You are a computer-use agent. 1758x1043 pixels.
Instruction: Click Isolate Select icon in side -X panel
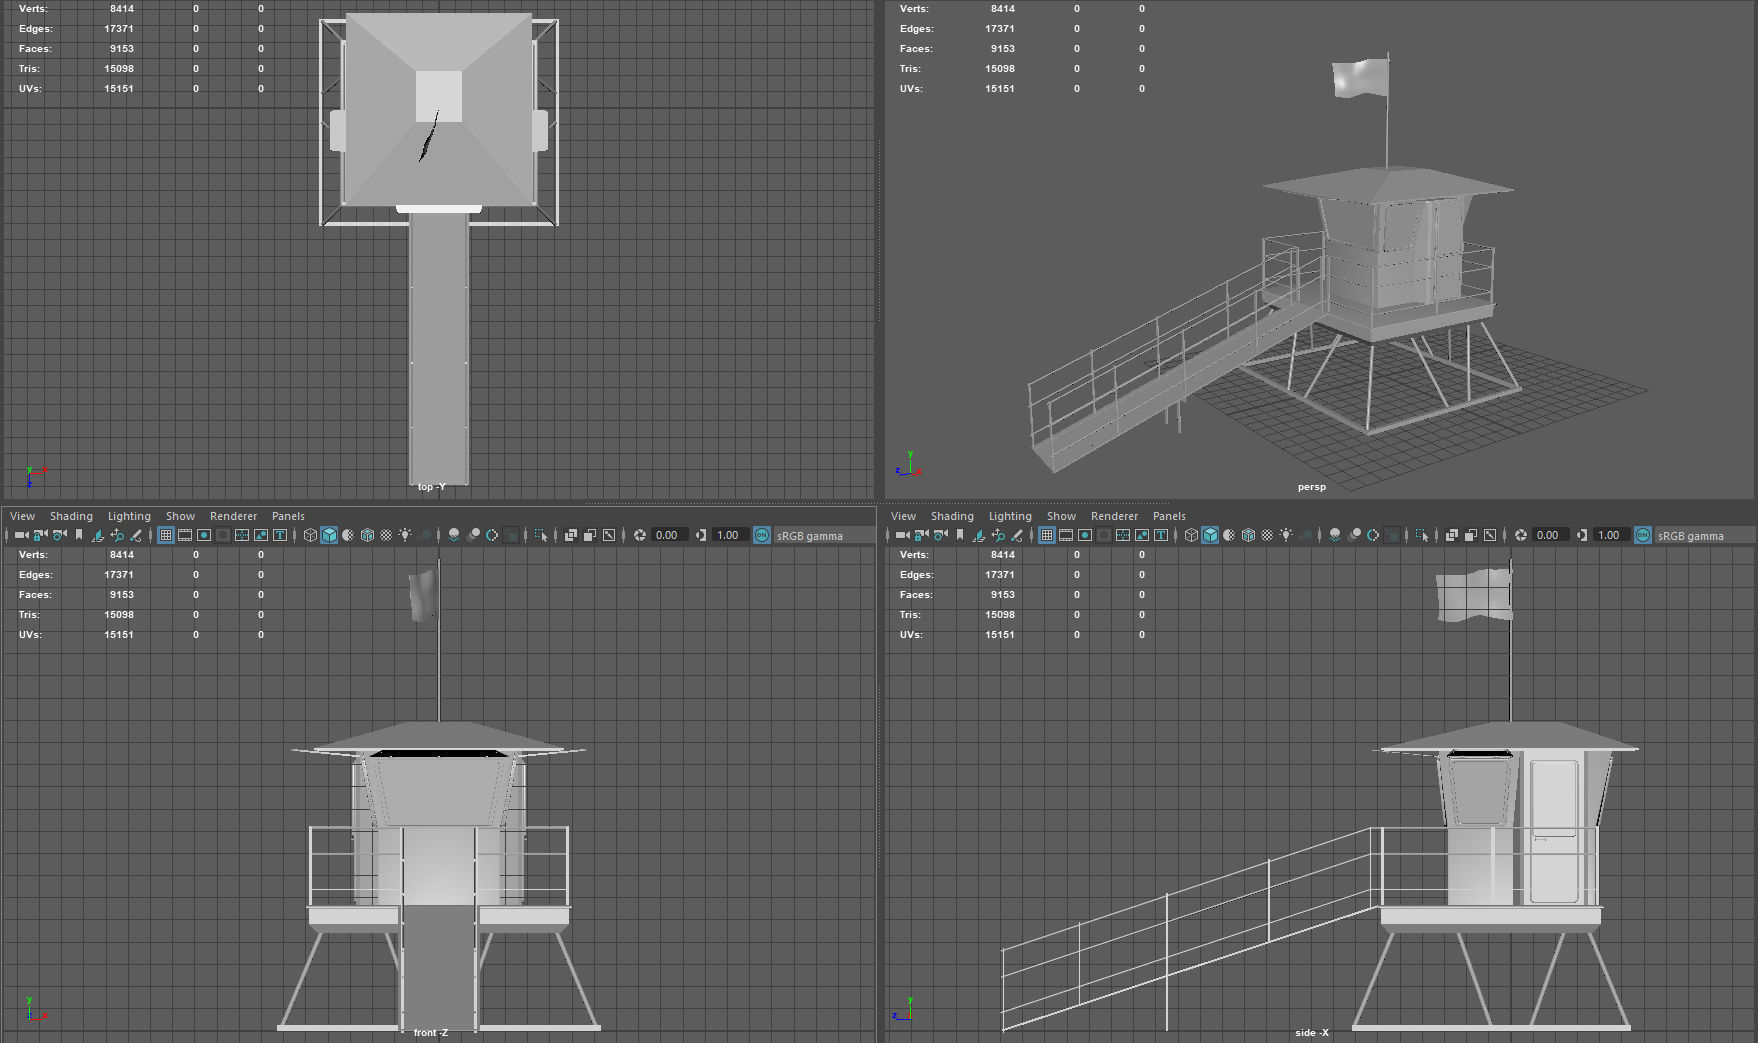pos(1421,535)
